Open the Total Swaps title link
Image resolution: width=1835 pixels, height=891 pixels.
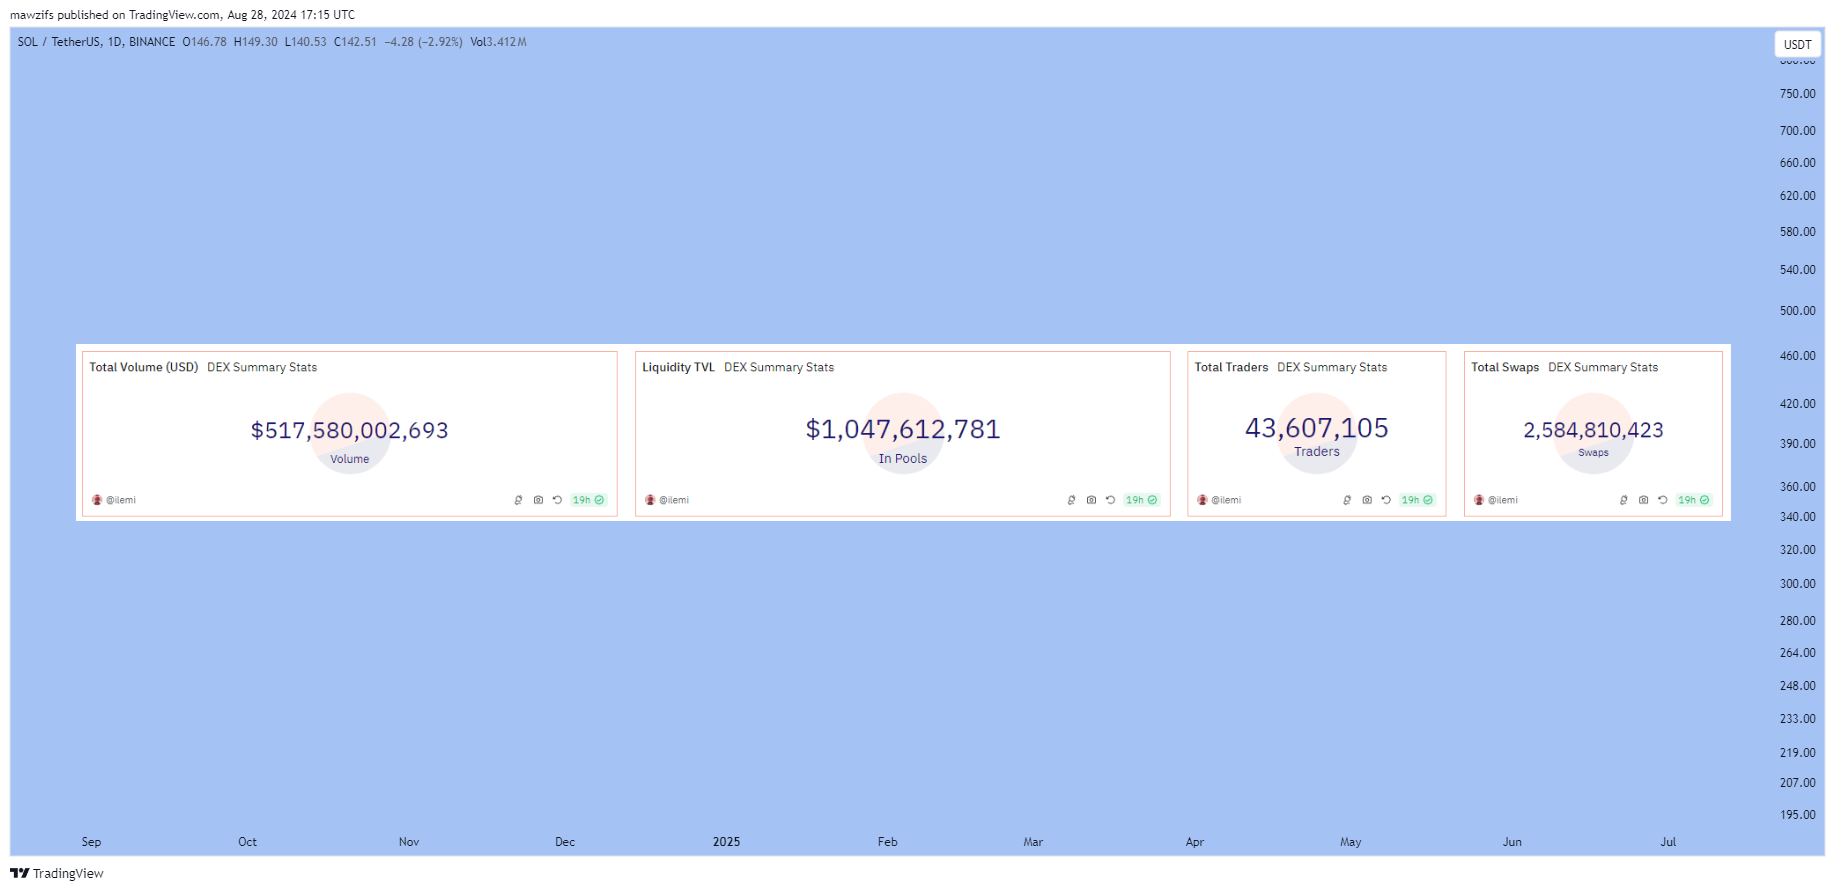(1505, 367)
